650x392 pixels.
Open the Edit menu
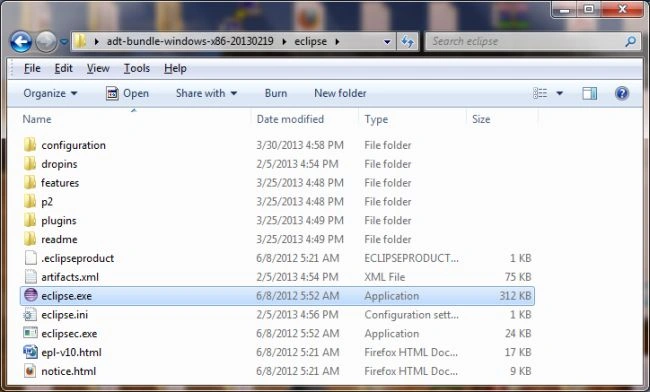63,68
